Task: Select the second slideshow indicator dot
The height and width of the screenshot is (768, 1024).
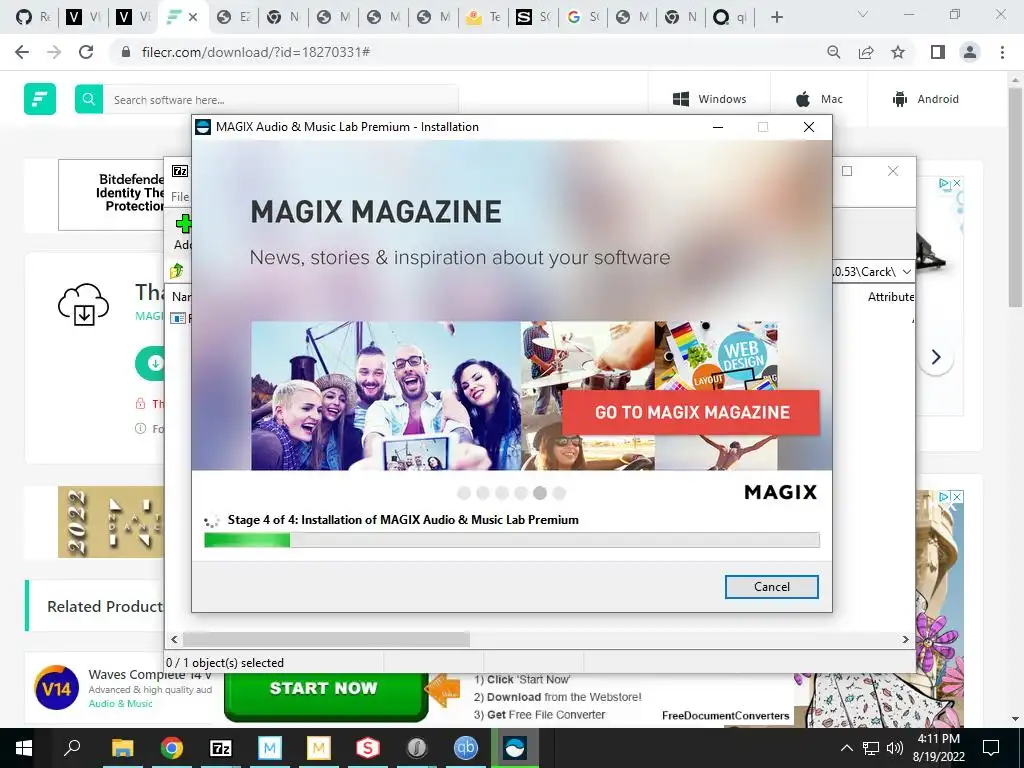Action: click(483, 493)
